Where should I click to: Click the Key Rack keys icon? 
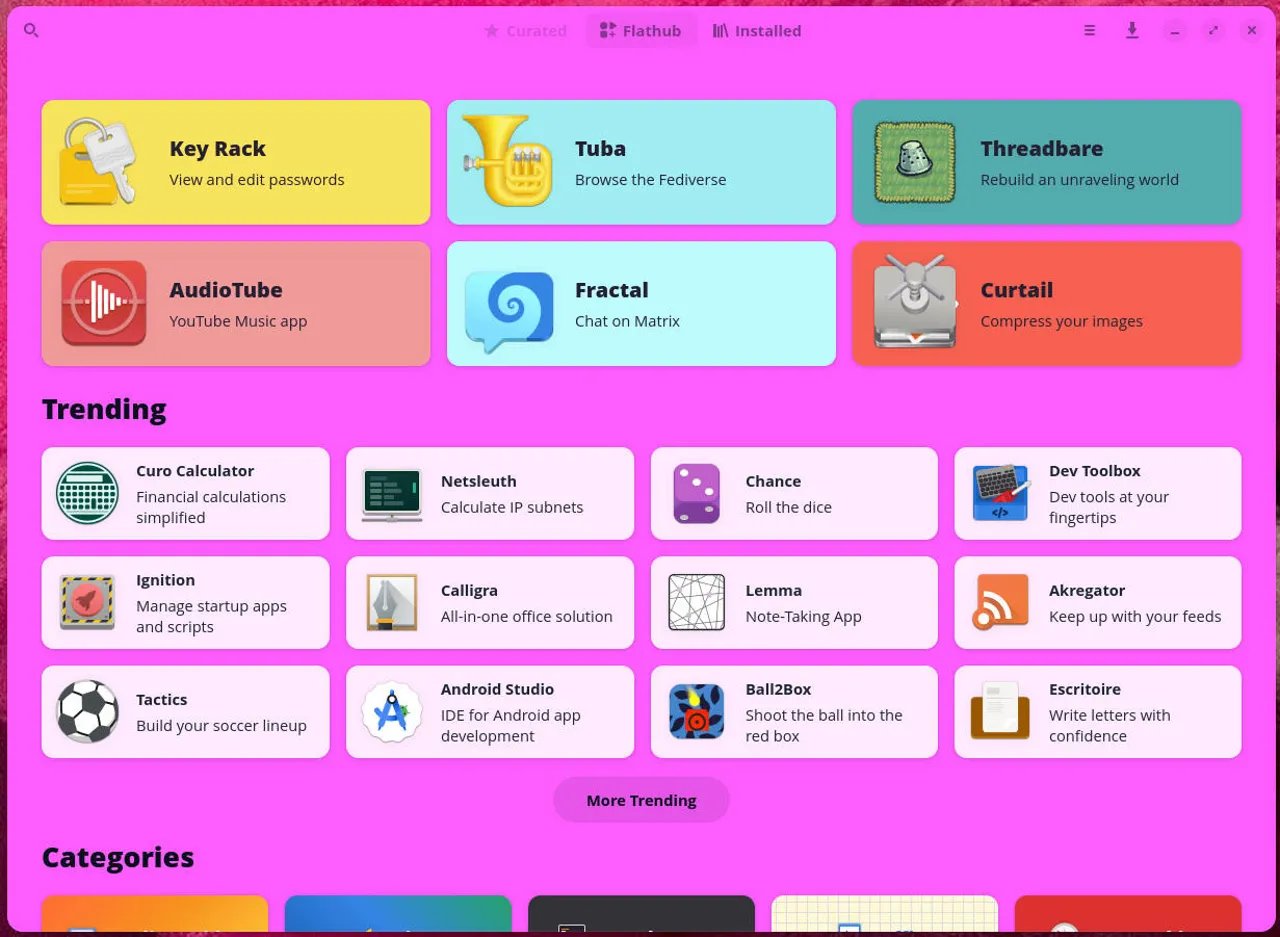pyautogui.click(x=98, y=162)
